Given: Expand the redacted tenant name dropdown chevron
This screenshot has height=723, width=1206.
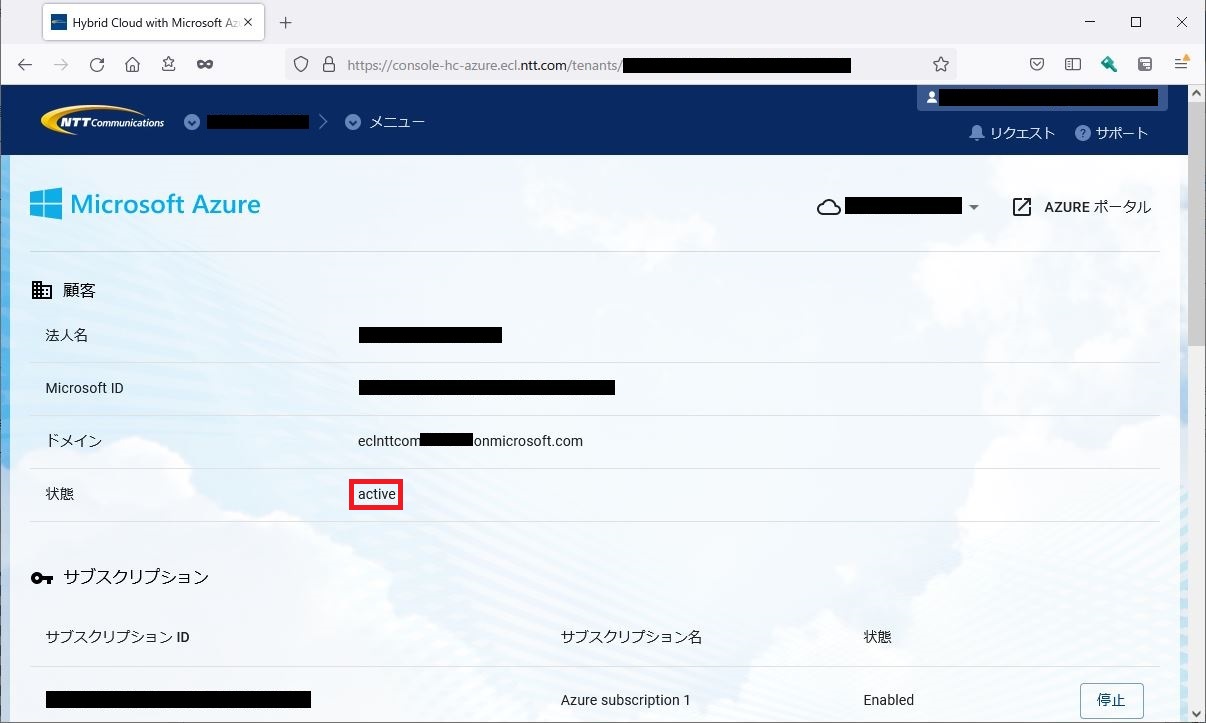Looking at the screenshot, I should pos(192,122).
